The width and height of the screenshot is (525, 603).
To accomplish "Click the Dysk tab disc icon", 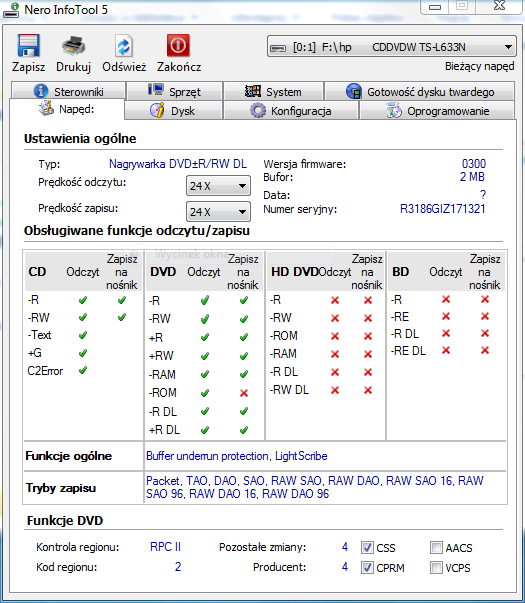I will pos(157,110).
